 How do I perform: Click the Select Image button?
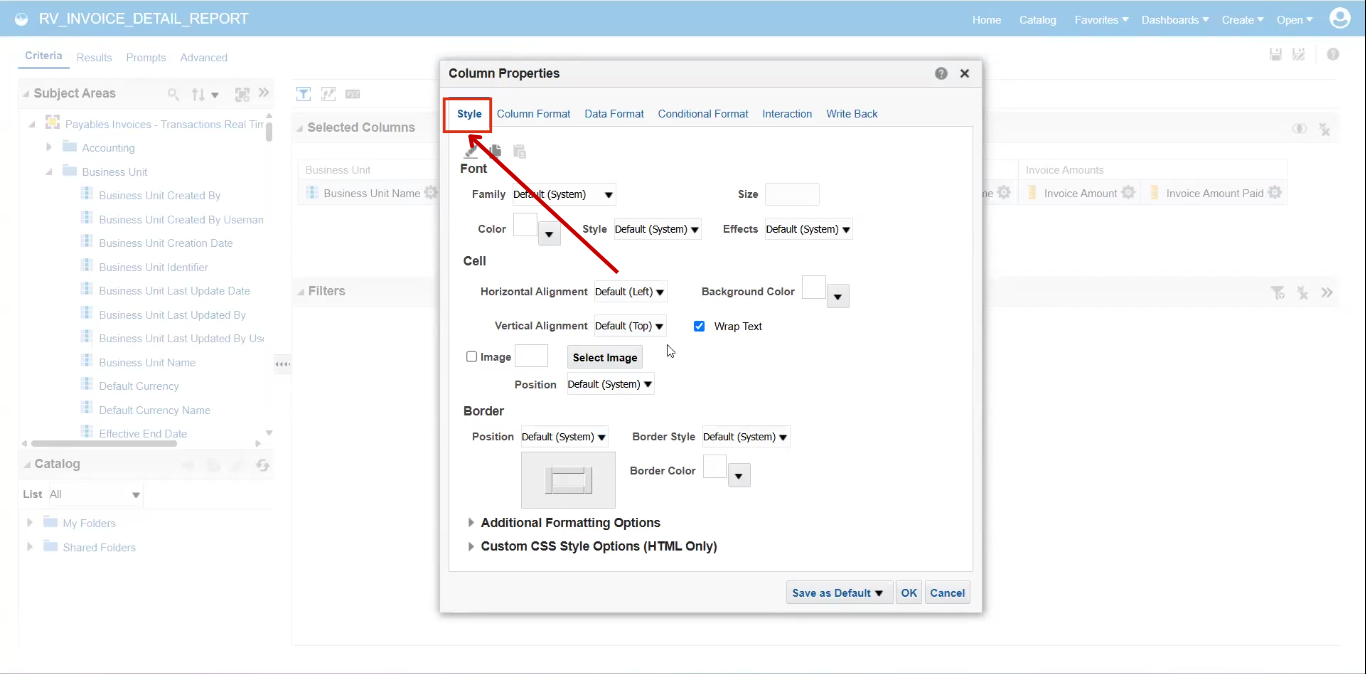(604, 357)
